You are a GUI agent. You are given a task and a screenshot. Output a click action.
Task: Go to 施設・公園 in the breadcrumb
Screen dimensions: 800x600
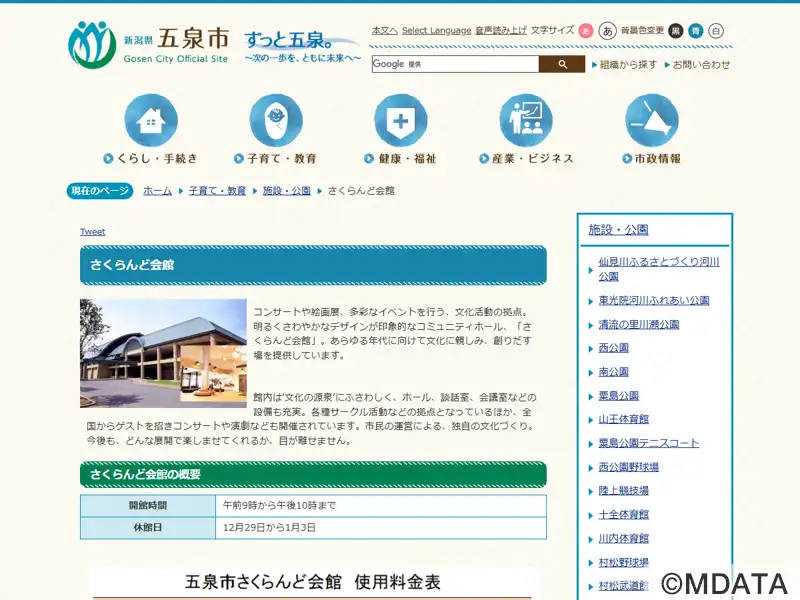(x=287, y=191)
